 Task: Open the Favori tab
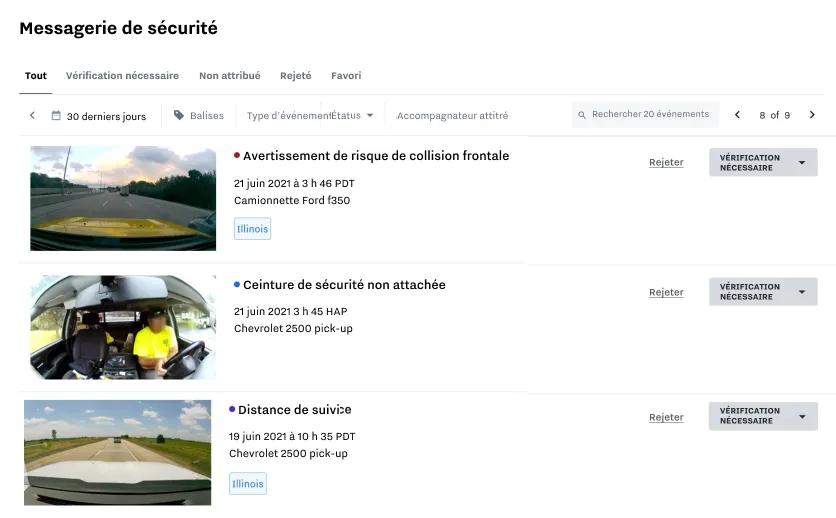pos(346,76)
